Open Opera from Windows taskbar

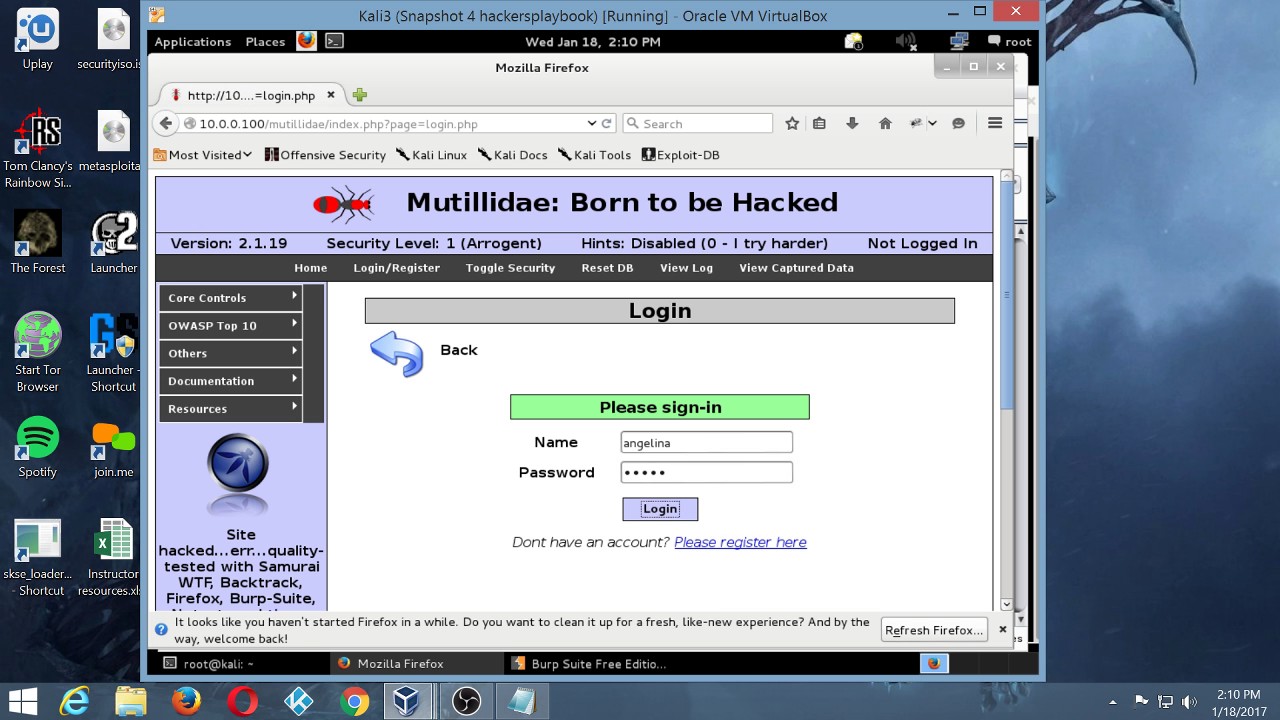click(x=242, y=701)
